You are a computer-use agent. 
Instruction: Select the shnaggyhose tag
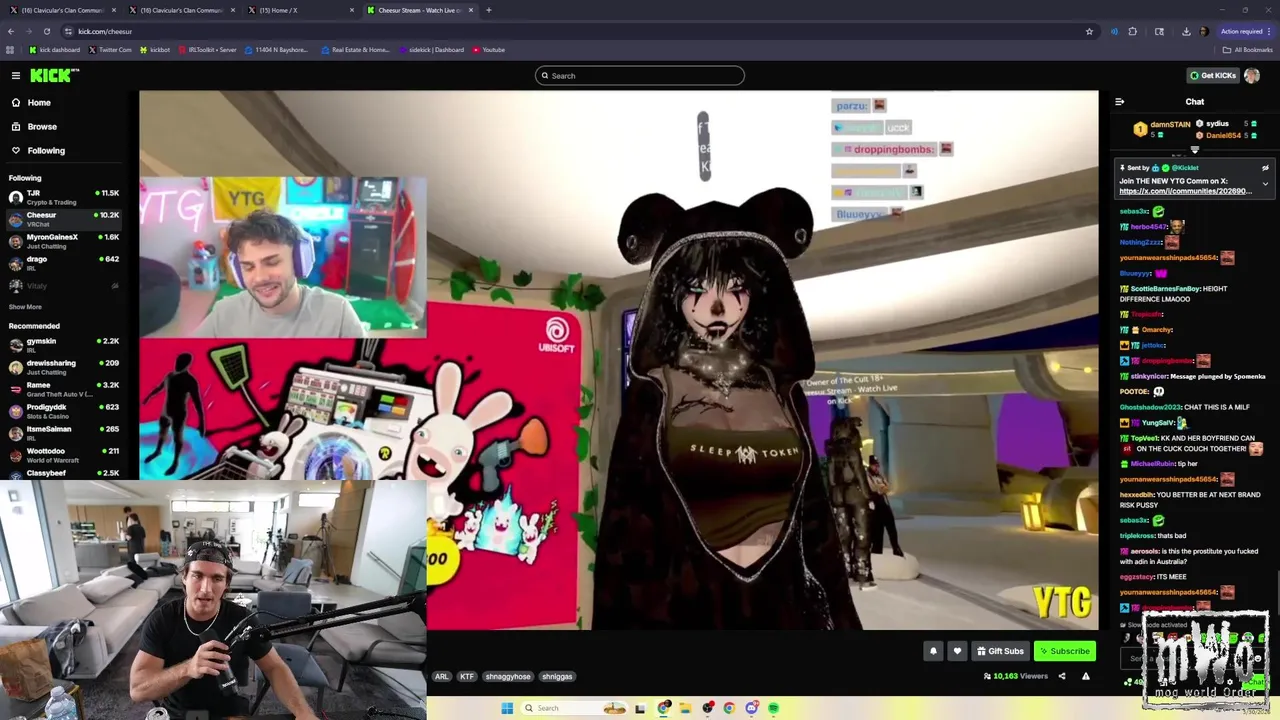508,676
